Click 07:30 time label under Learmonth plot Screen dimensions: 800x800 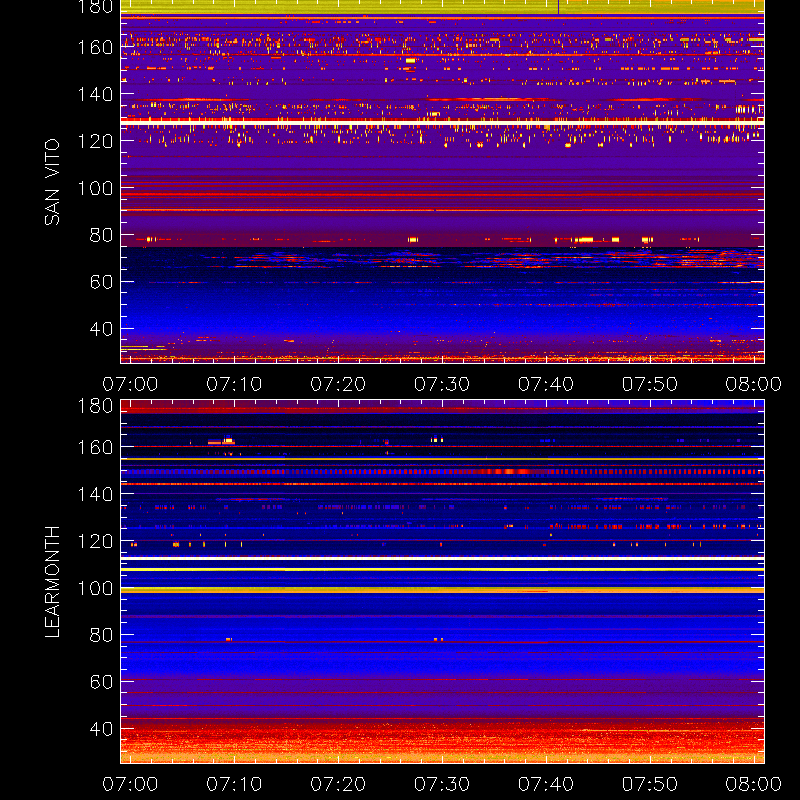(x=442, y=784)
